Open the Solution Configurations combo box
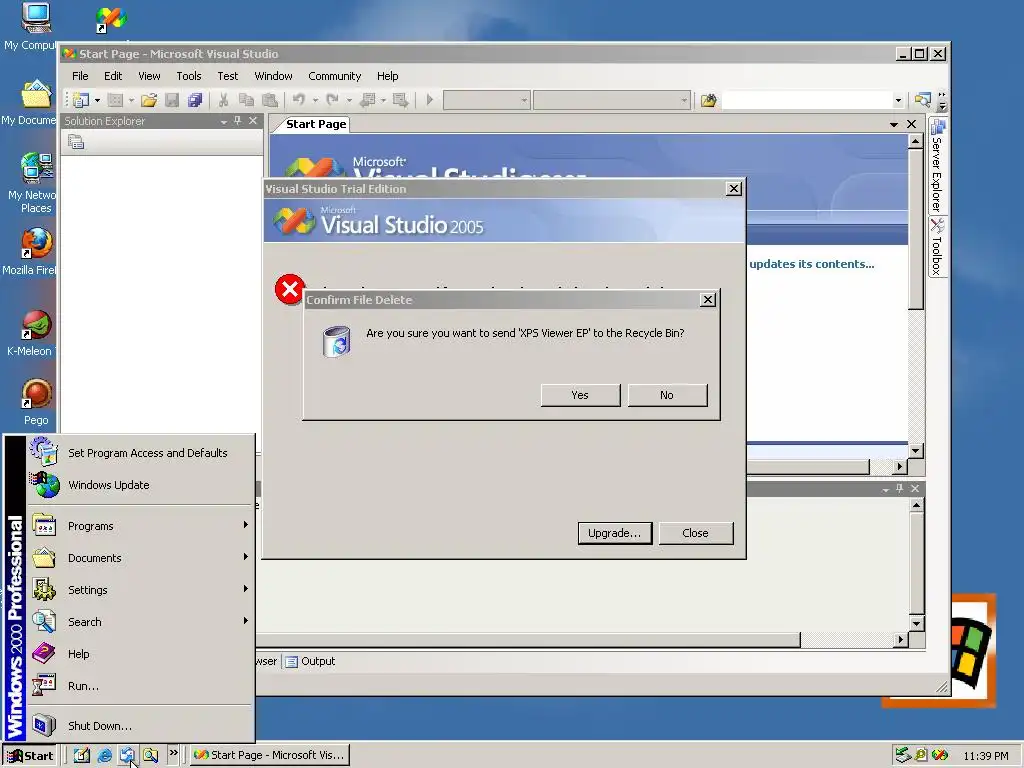1024x768 pixels. pos(487,100)
